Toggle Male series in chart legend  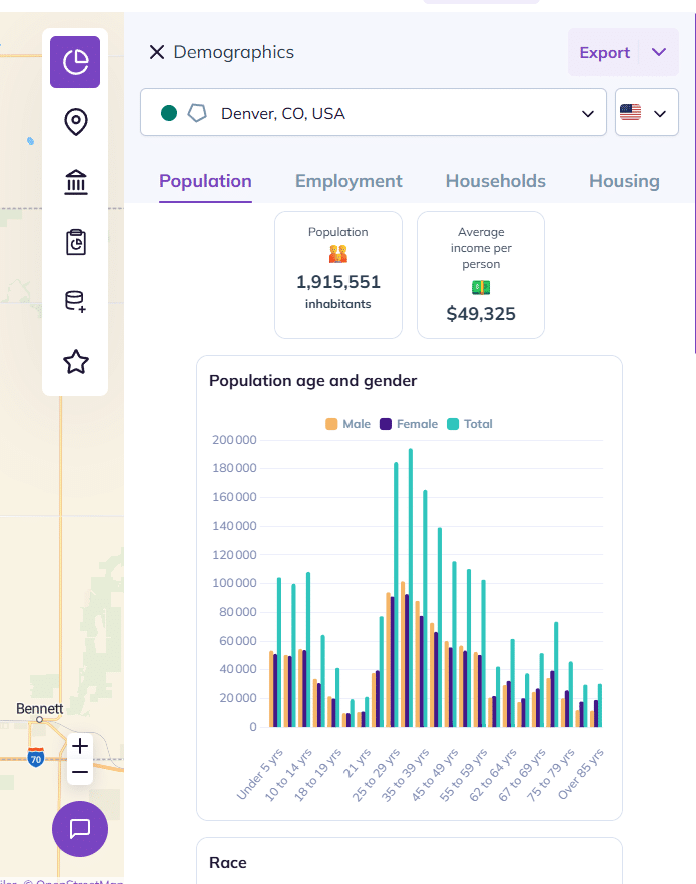[x=348, y=424]
